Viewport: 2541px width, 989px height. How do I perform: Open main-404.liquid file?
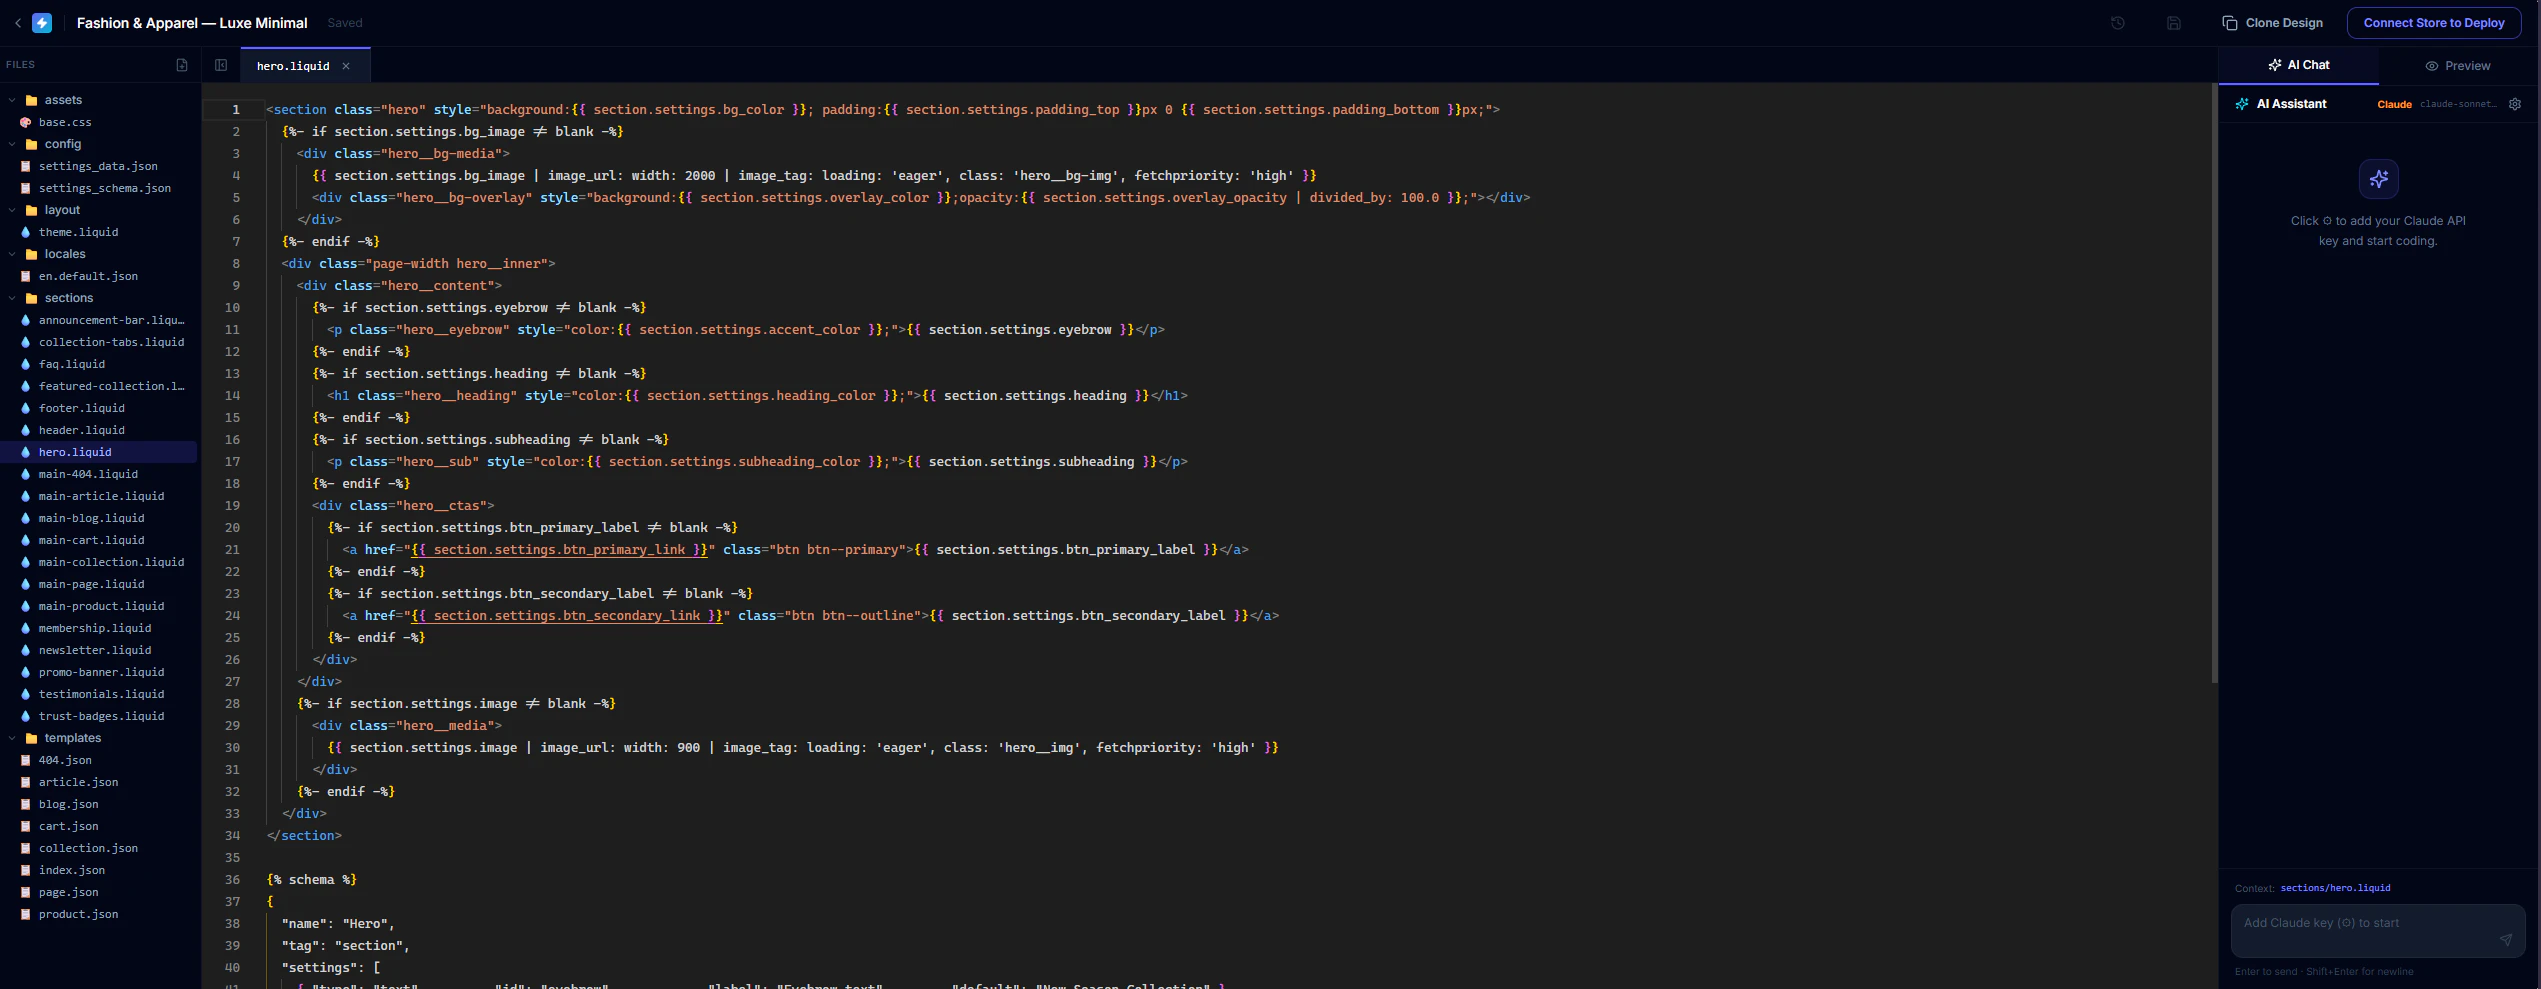click(x=99, y=474)
